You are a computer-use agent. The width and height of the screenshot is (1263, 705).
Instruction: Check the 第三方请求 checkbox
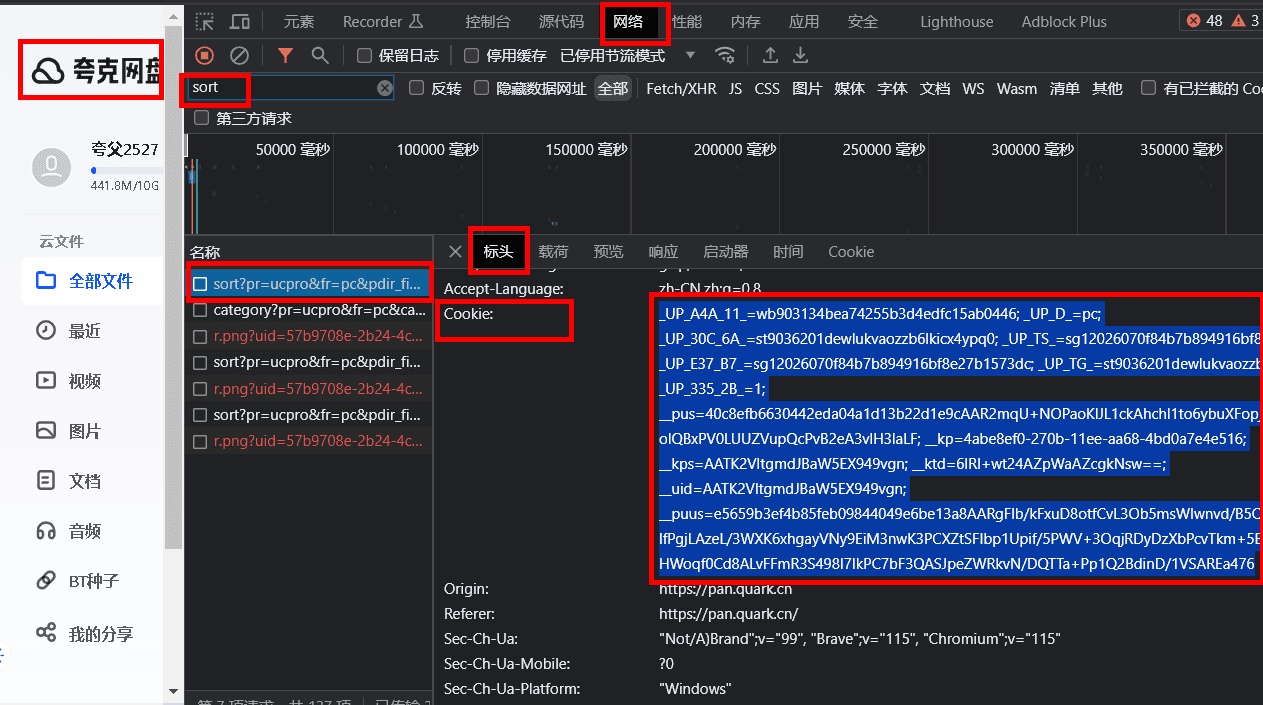tap(202, 118)
